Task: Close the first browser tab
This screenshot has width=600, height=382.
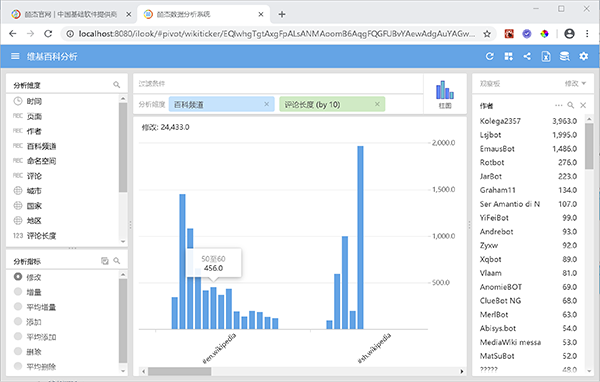Action: [129, 14]
